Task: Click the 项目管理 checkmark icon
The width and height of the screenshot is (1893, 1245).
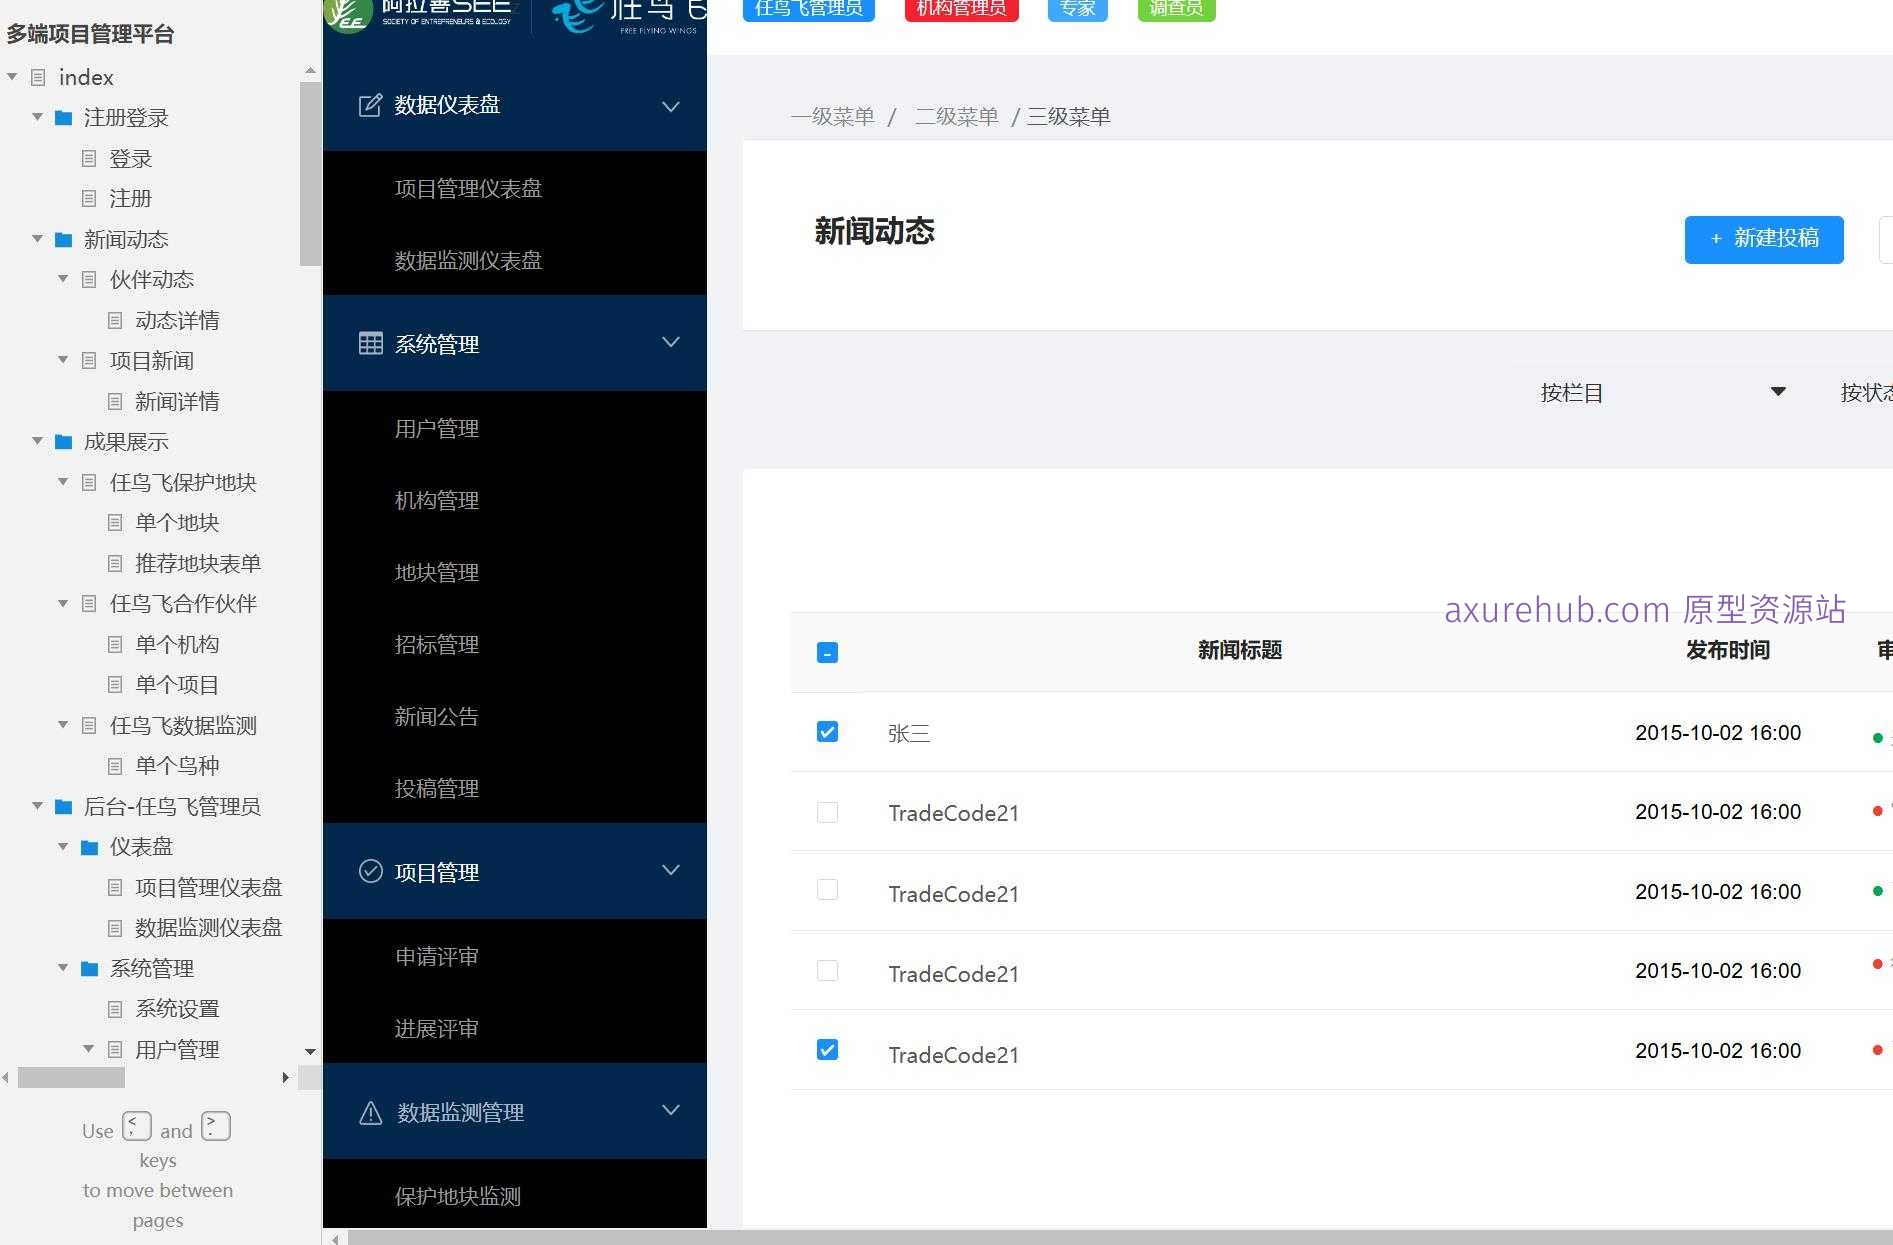Action: [x=371, y=871]
